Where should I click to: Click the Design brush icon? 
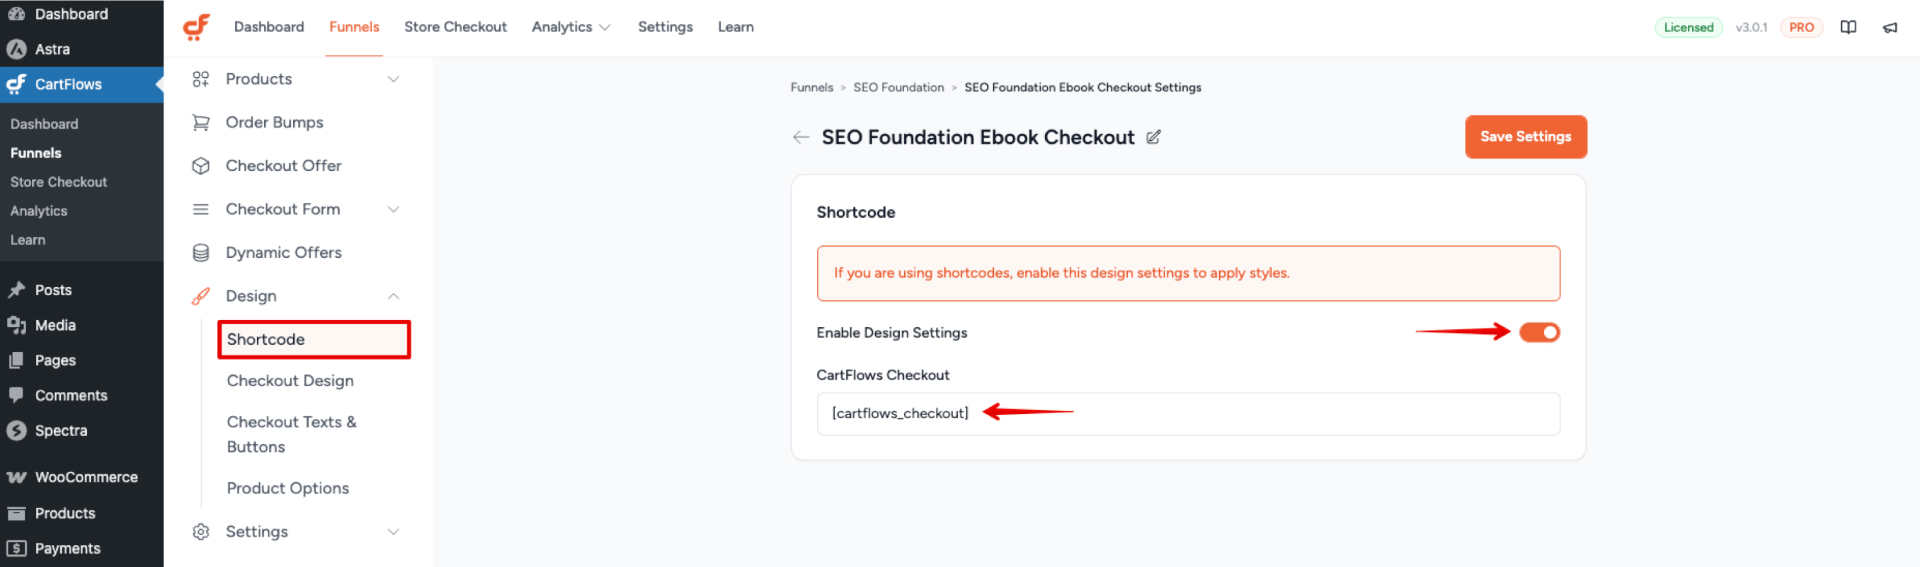(201, 296)
